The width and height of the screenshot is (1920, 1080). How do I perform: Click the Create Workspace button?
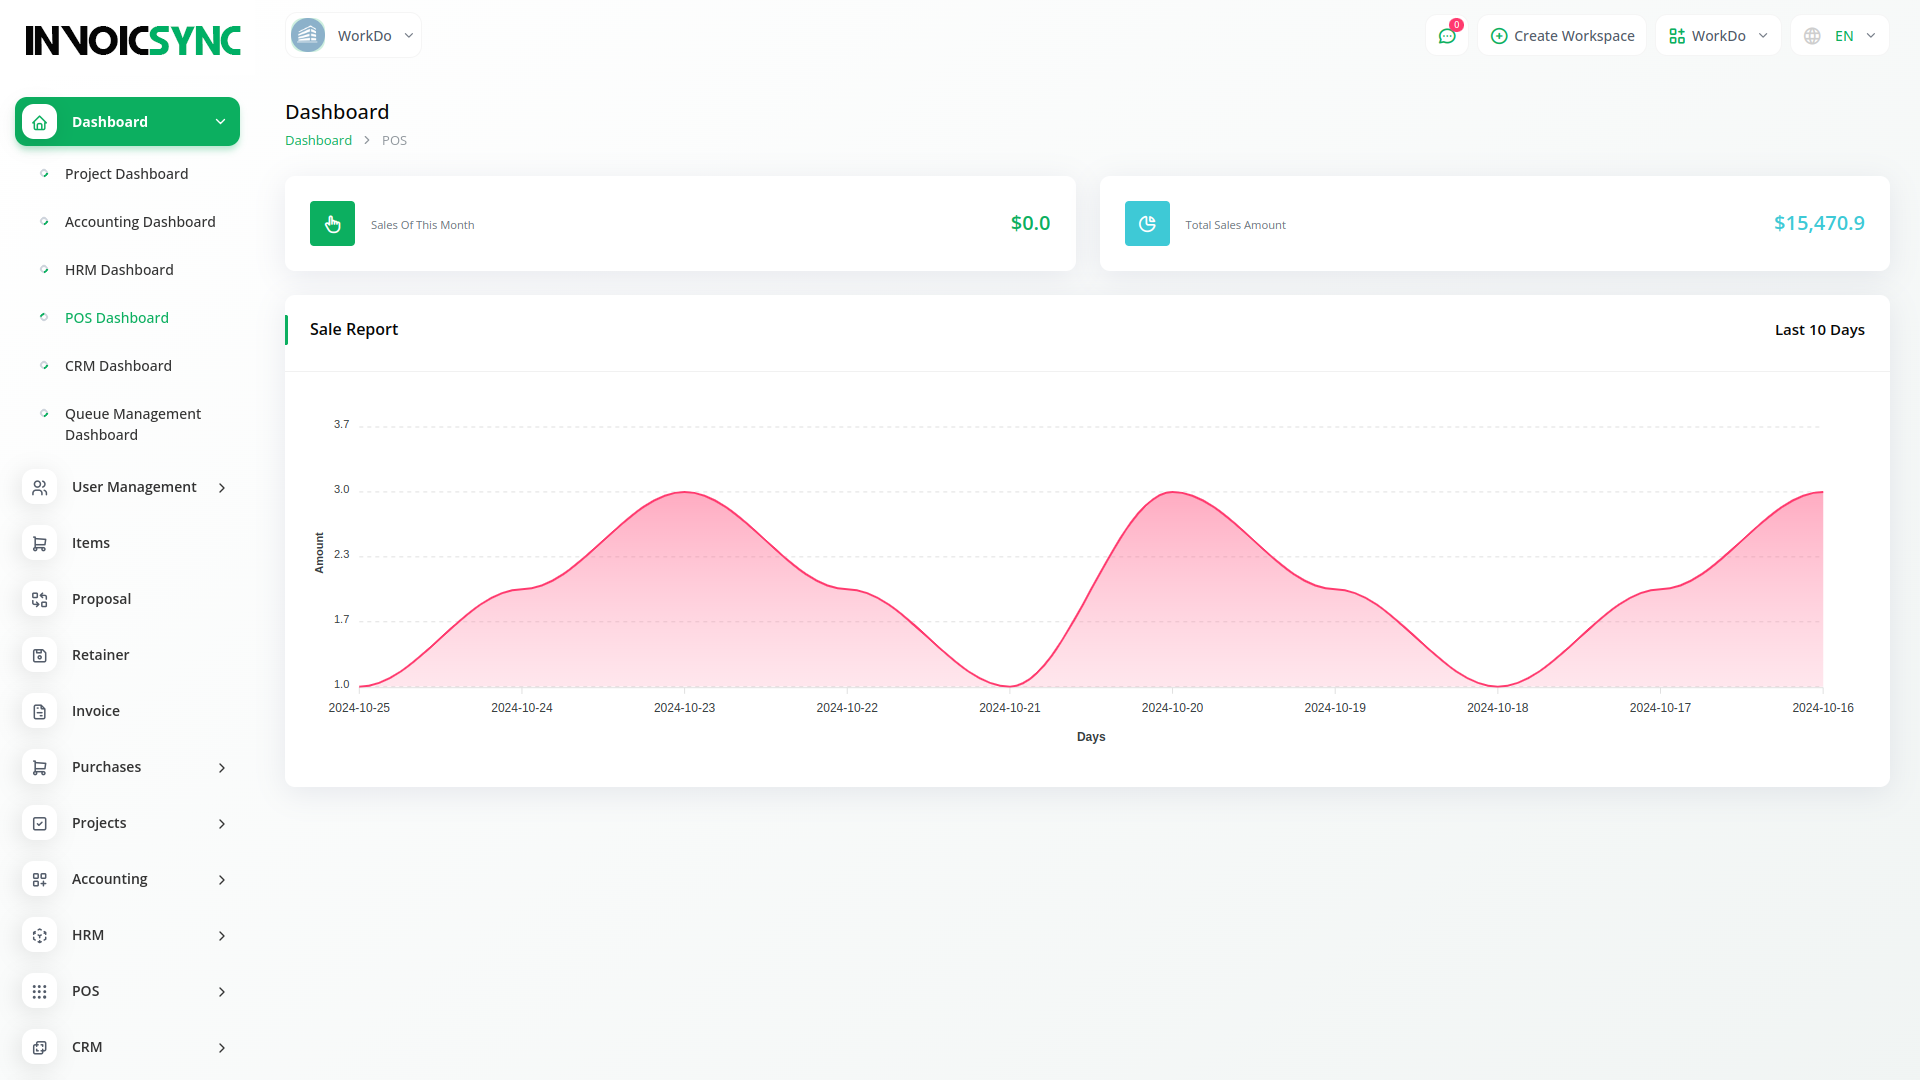point(1562,36)
